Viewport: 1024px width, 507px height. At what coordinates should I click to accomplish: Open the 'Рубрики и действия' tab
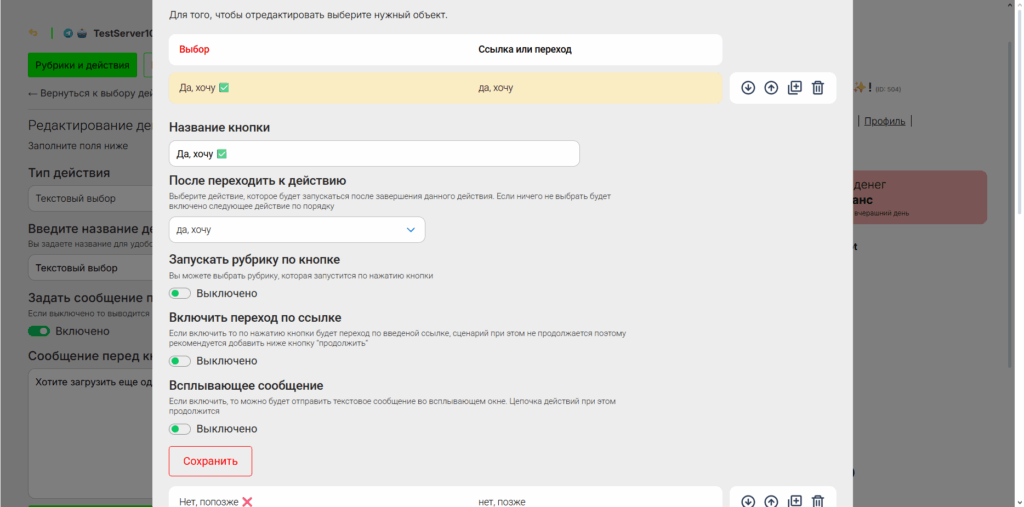(x=81, y=65)
